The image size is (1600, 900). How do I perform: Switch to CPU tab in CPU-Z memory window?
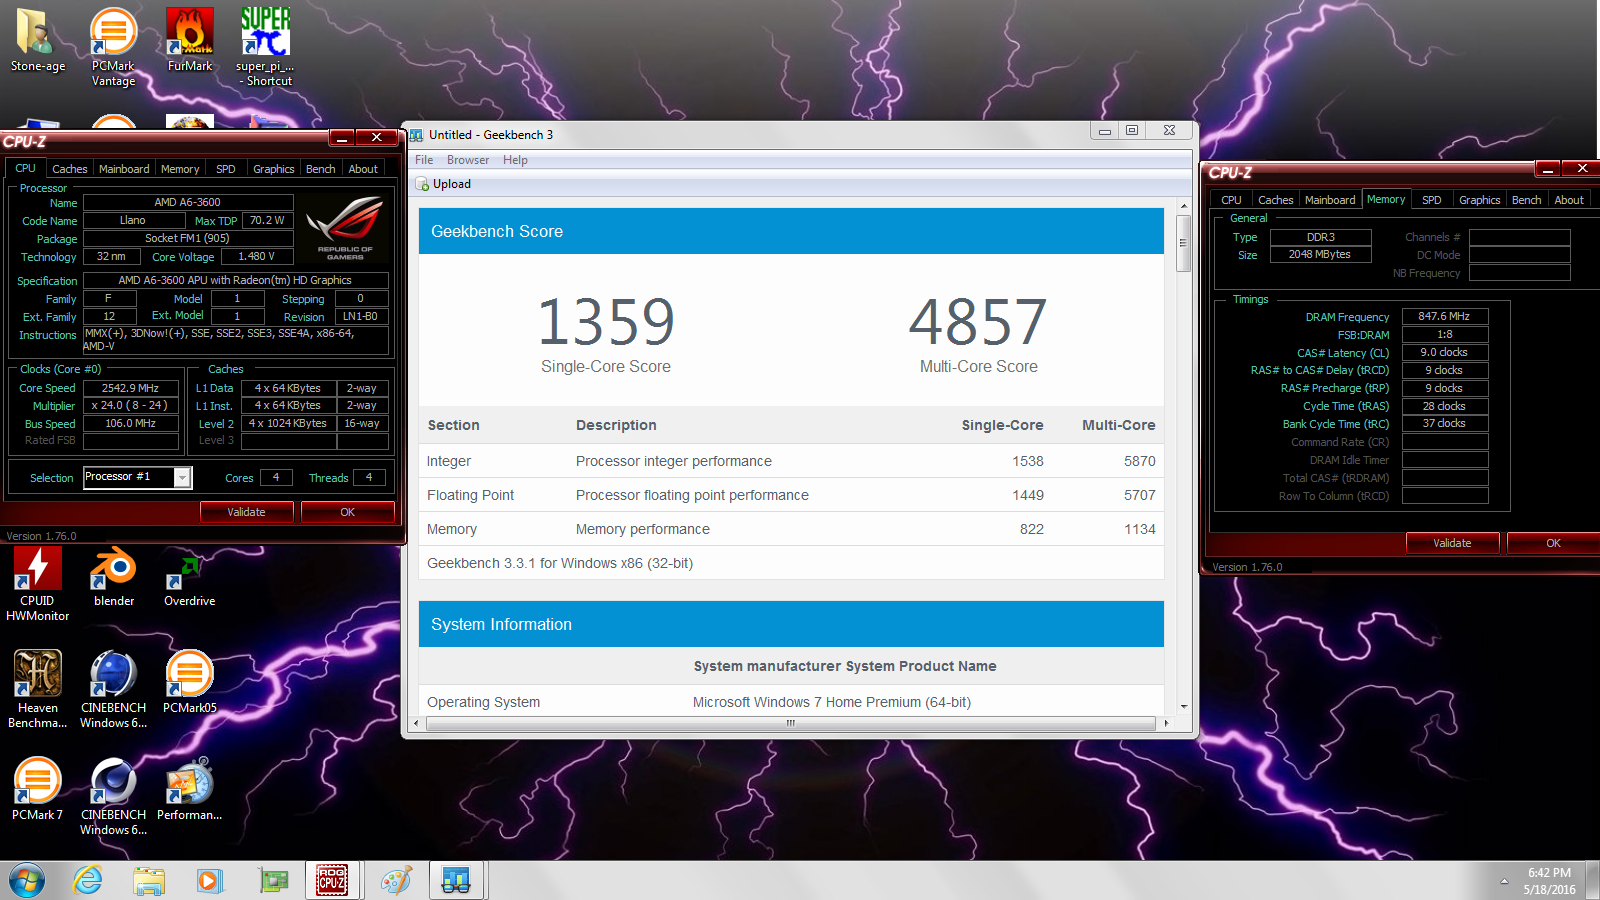1231,200
